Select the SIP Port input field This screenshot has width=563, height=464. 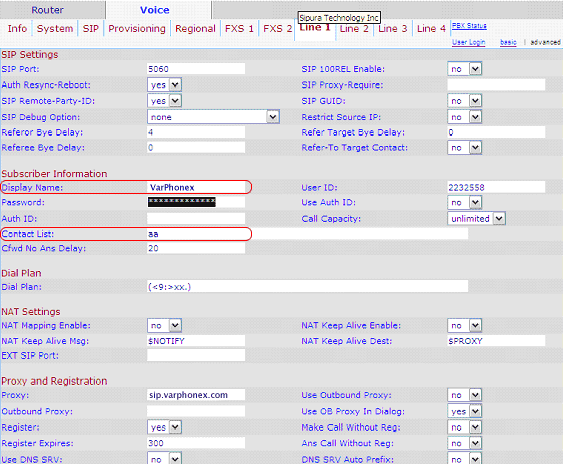[196, 69]
